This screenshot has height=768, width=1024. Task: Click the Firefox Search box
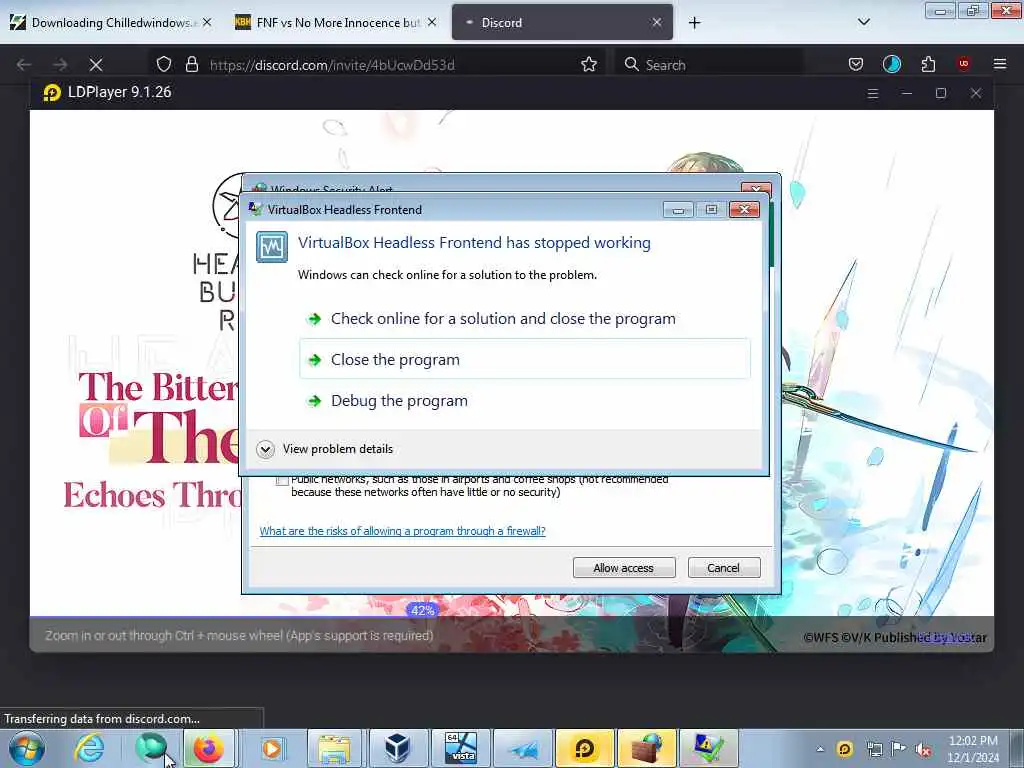pos(709,65)
